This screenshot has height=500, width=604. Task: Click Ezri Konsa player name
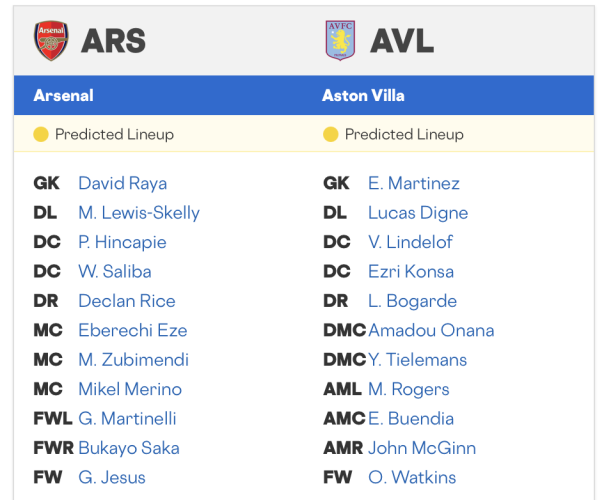[410, 272]
